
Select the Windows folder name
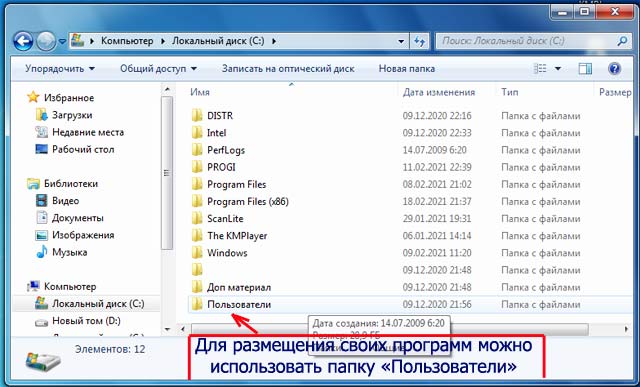[x=227, y=253]
